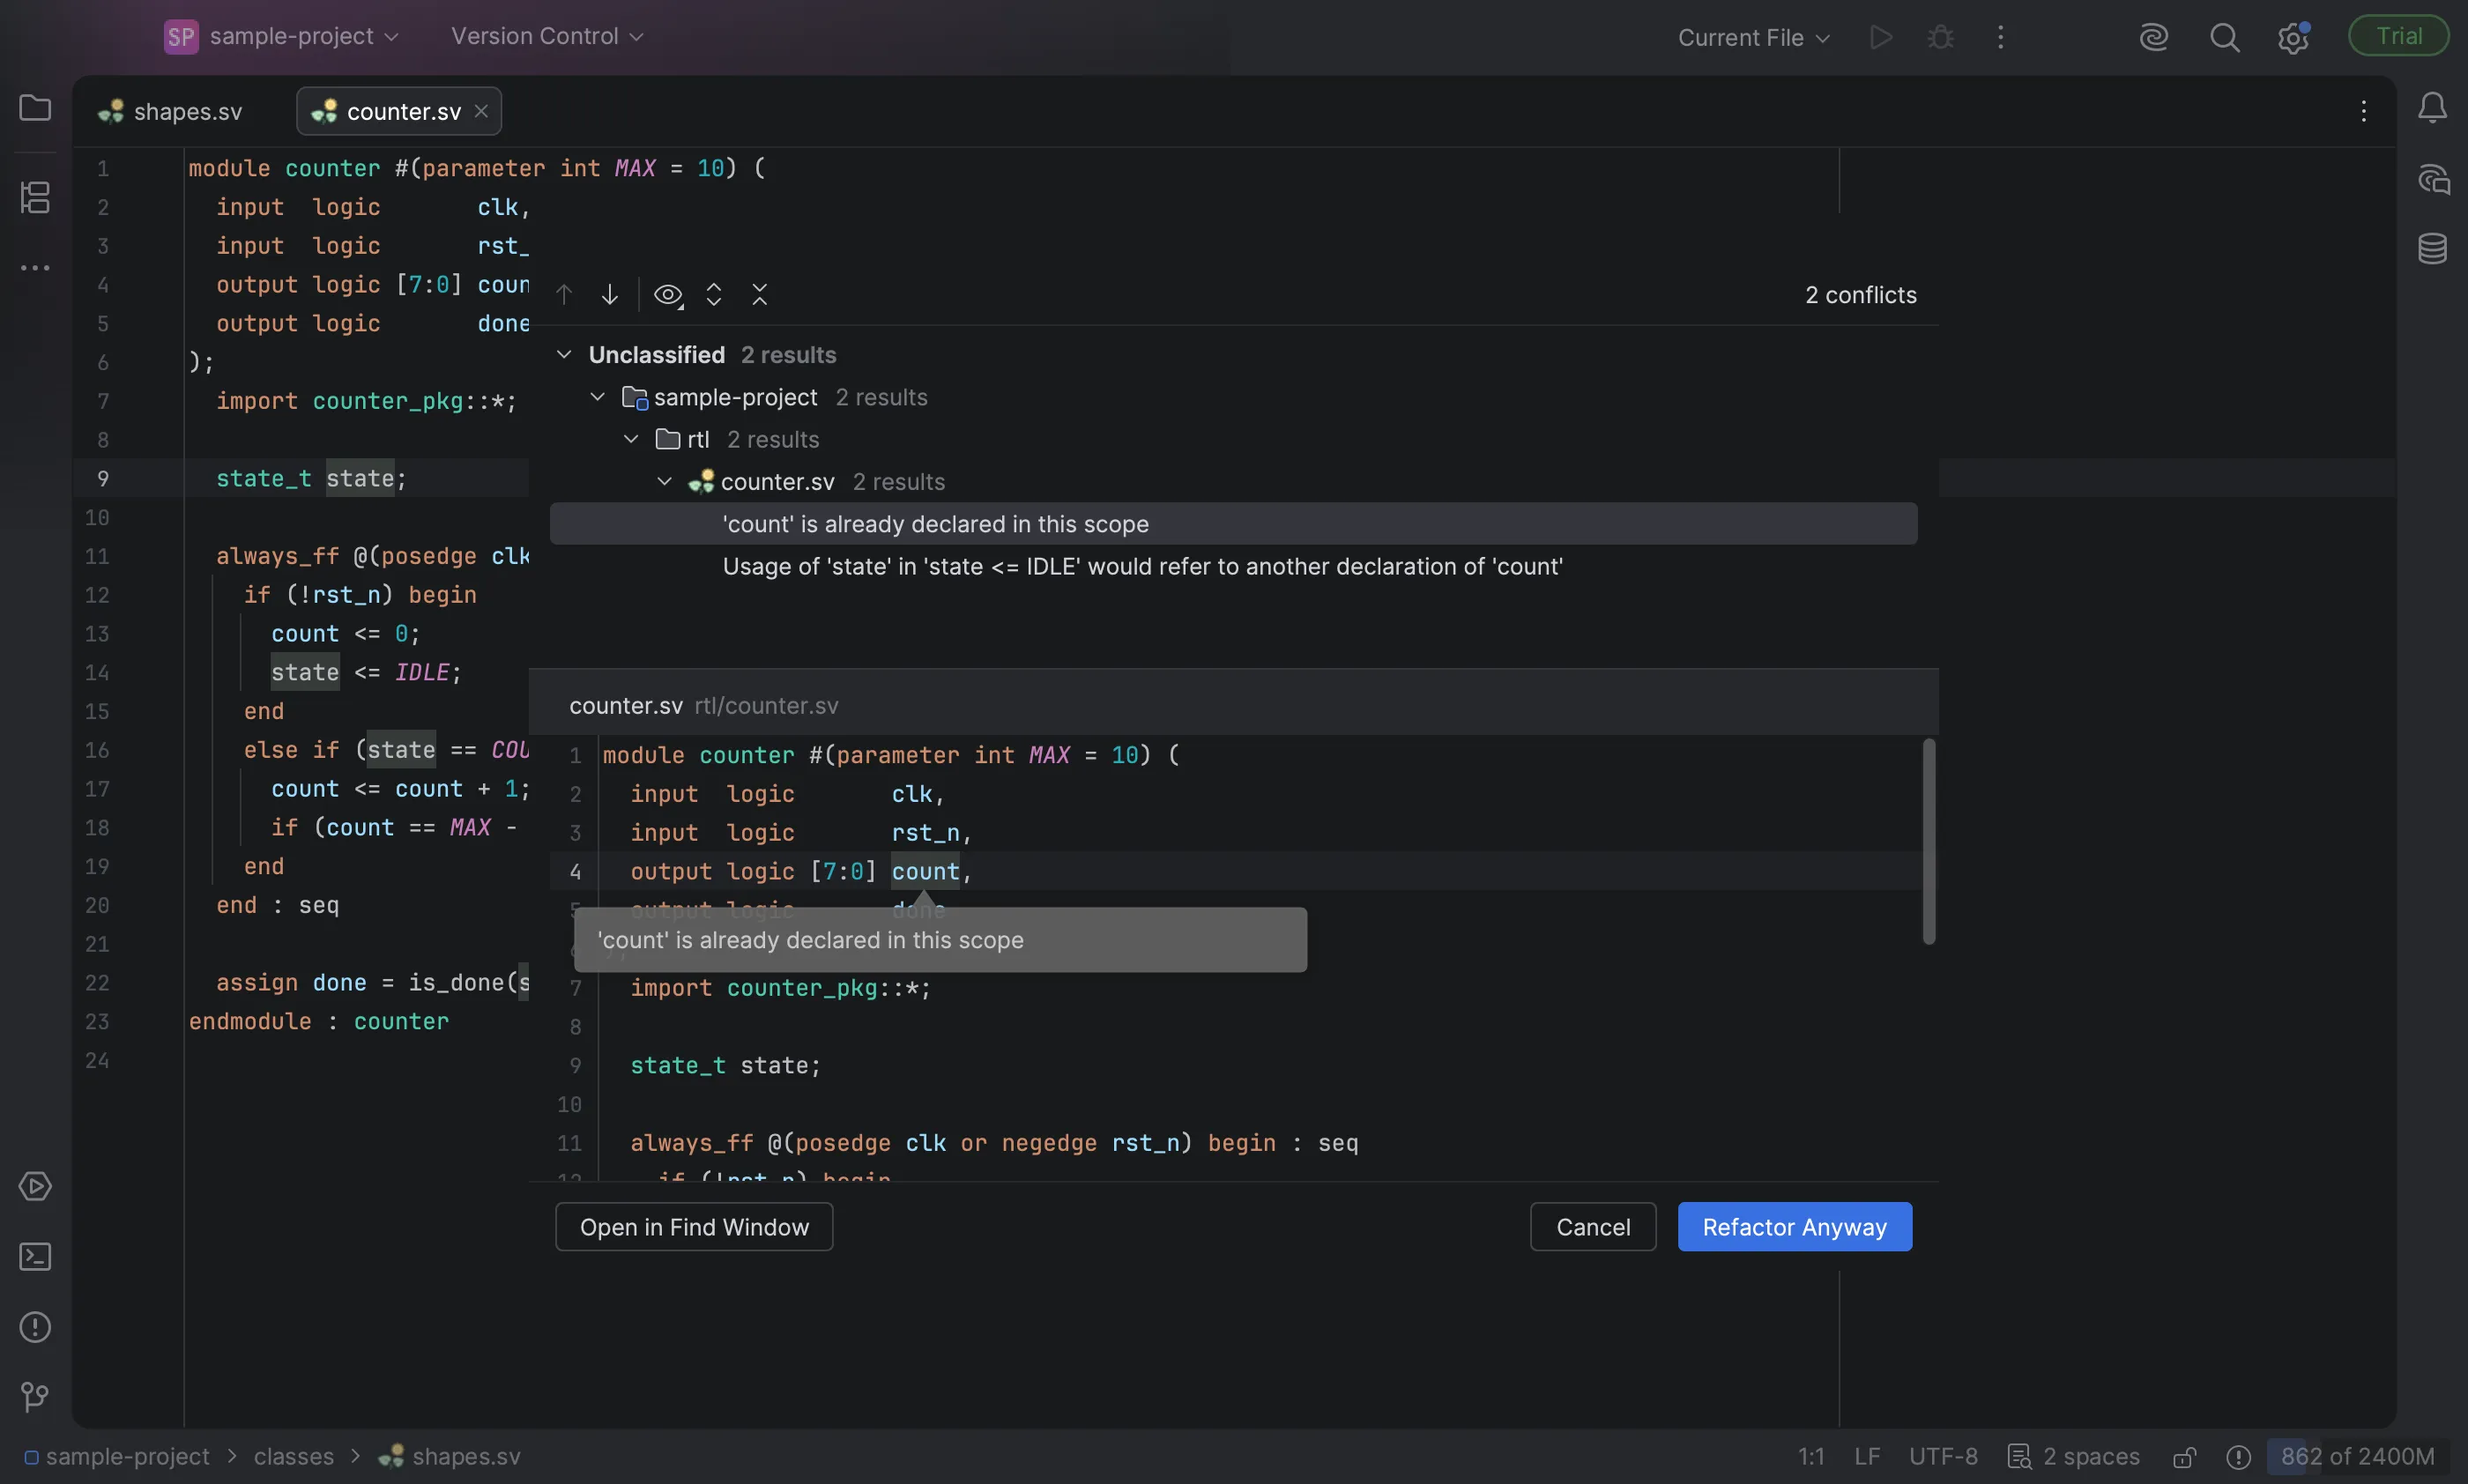Screen dimensions: 2468x1484
Task: Click the Run play button
Action: pos(1881,37)
